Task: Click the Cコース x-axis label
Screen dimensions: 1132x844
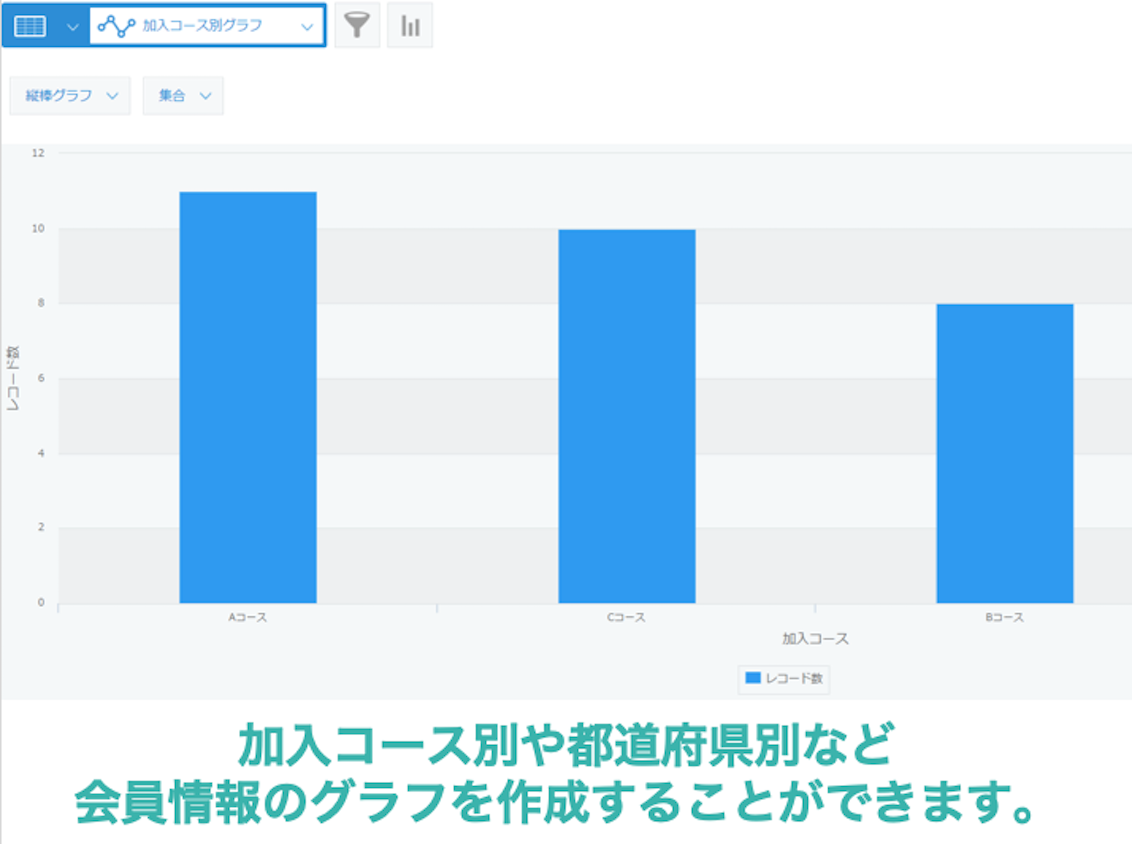Action: (627, 618)
